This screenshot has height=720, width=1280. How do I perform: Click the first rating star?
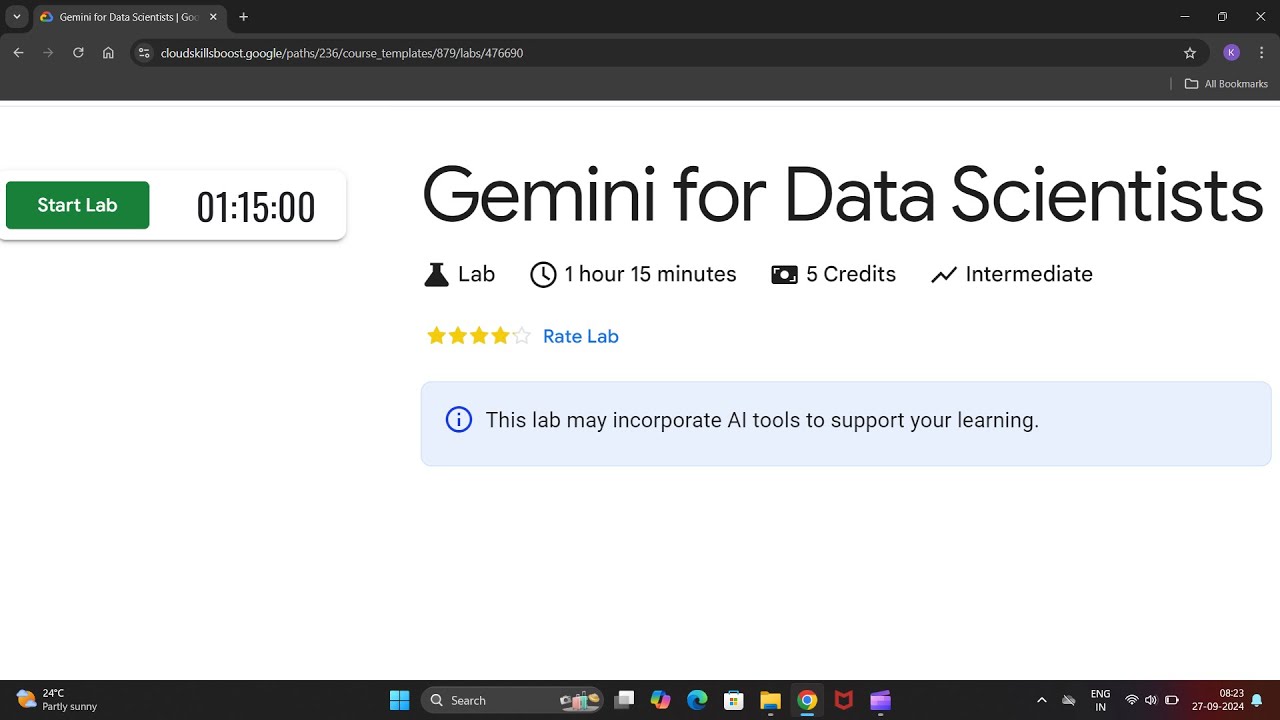coord(436,336)
